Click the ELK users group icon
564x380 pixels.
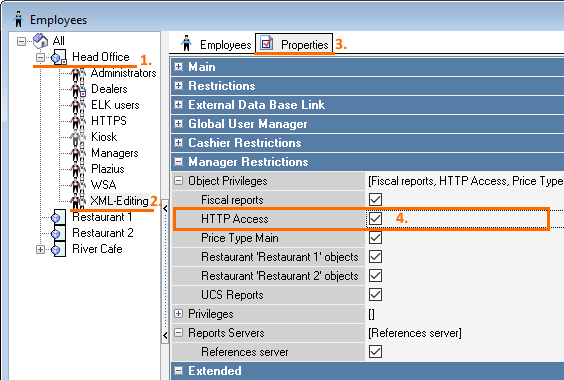pos(78,105)
